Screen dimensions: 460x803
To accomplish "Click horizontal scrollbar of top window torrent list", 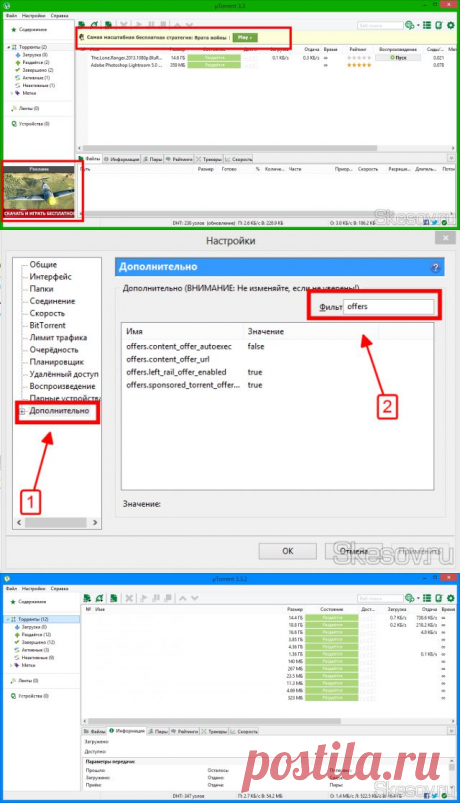I will coord(231,148).
